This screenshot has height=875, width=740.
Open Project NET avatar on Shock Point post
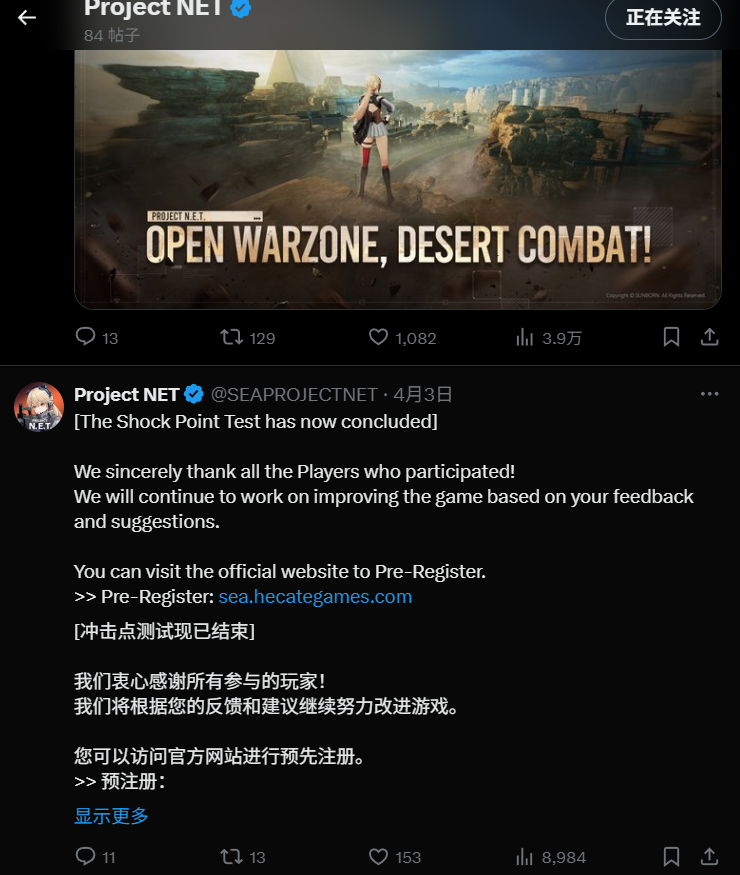pos(39,407)
